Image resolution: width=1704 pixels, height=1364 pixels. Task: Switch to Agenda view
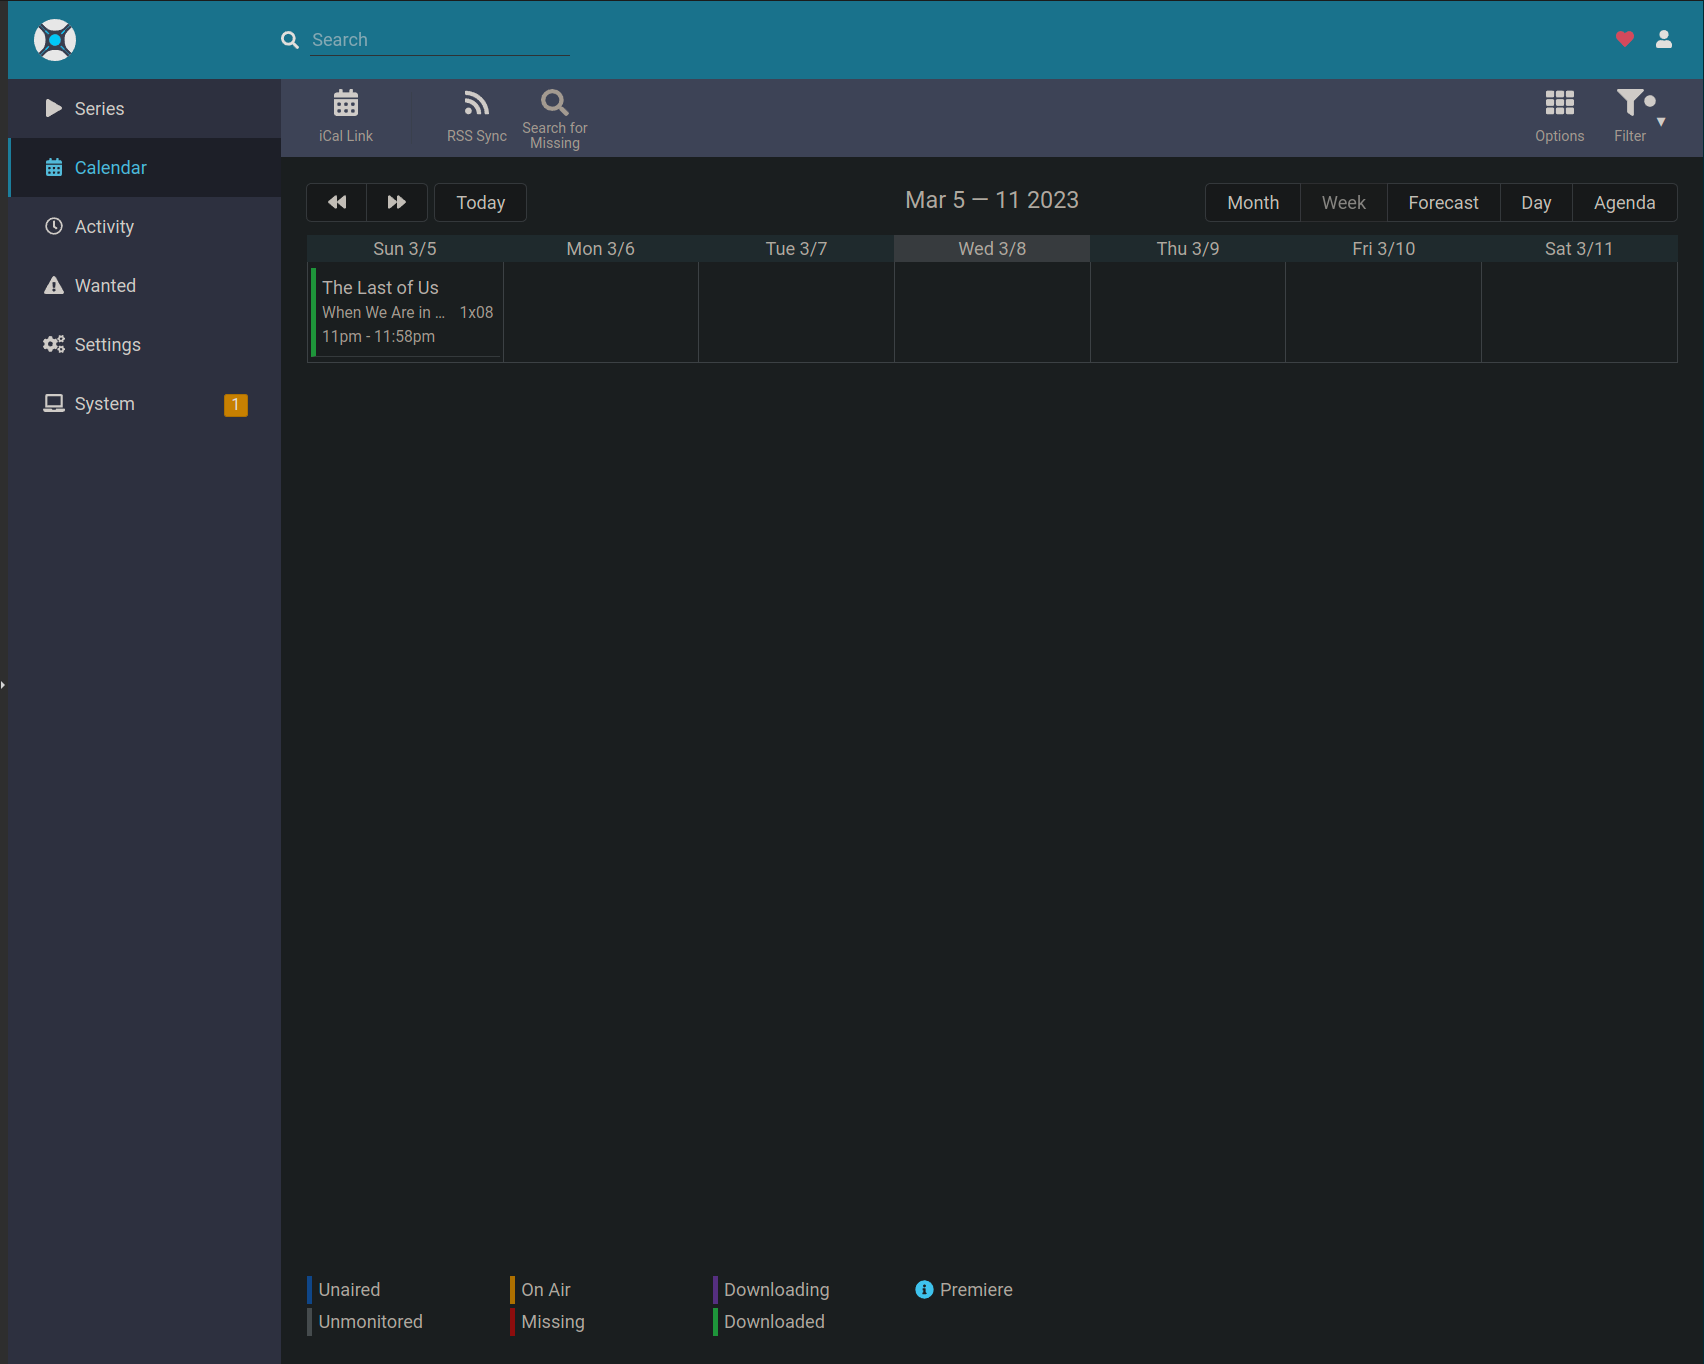click(x=1624, y=202)
